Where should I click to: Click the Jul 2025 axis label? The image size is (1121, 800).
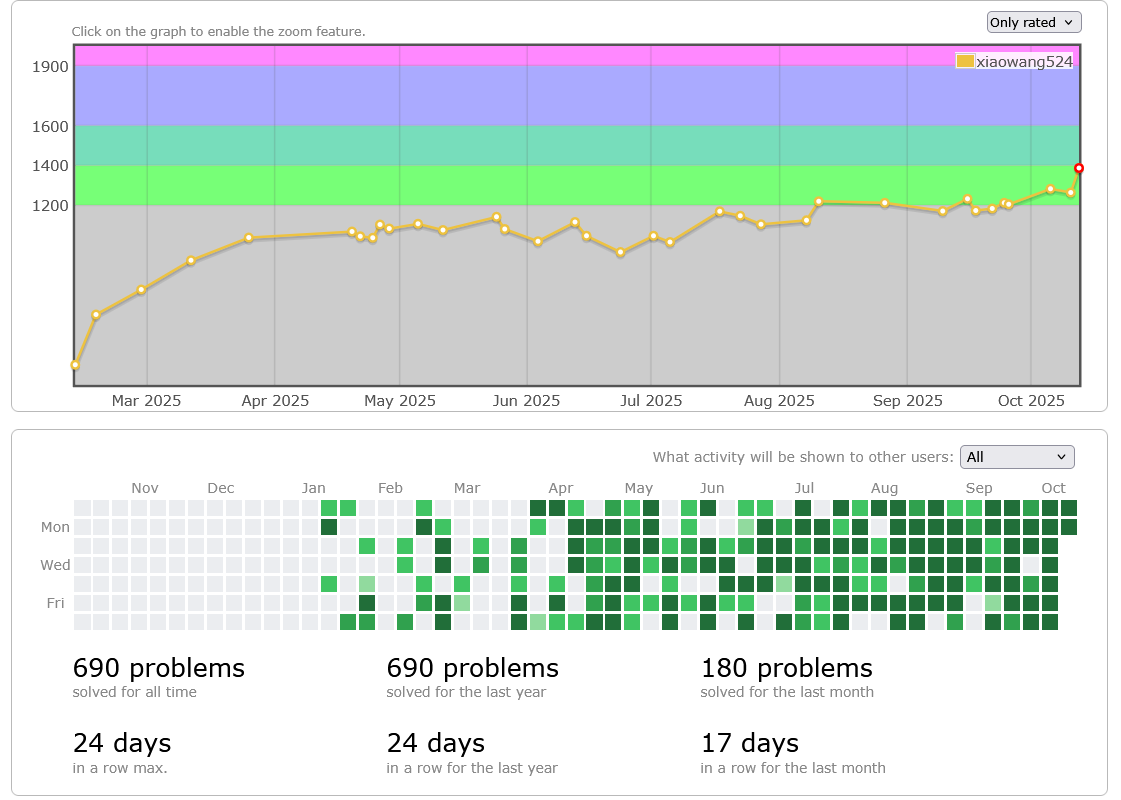651,400
